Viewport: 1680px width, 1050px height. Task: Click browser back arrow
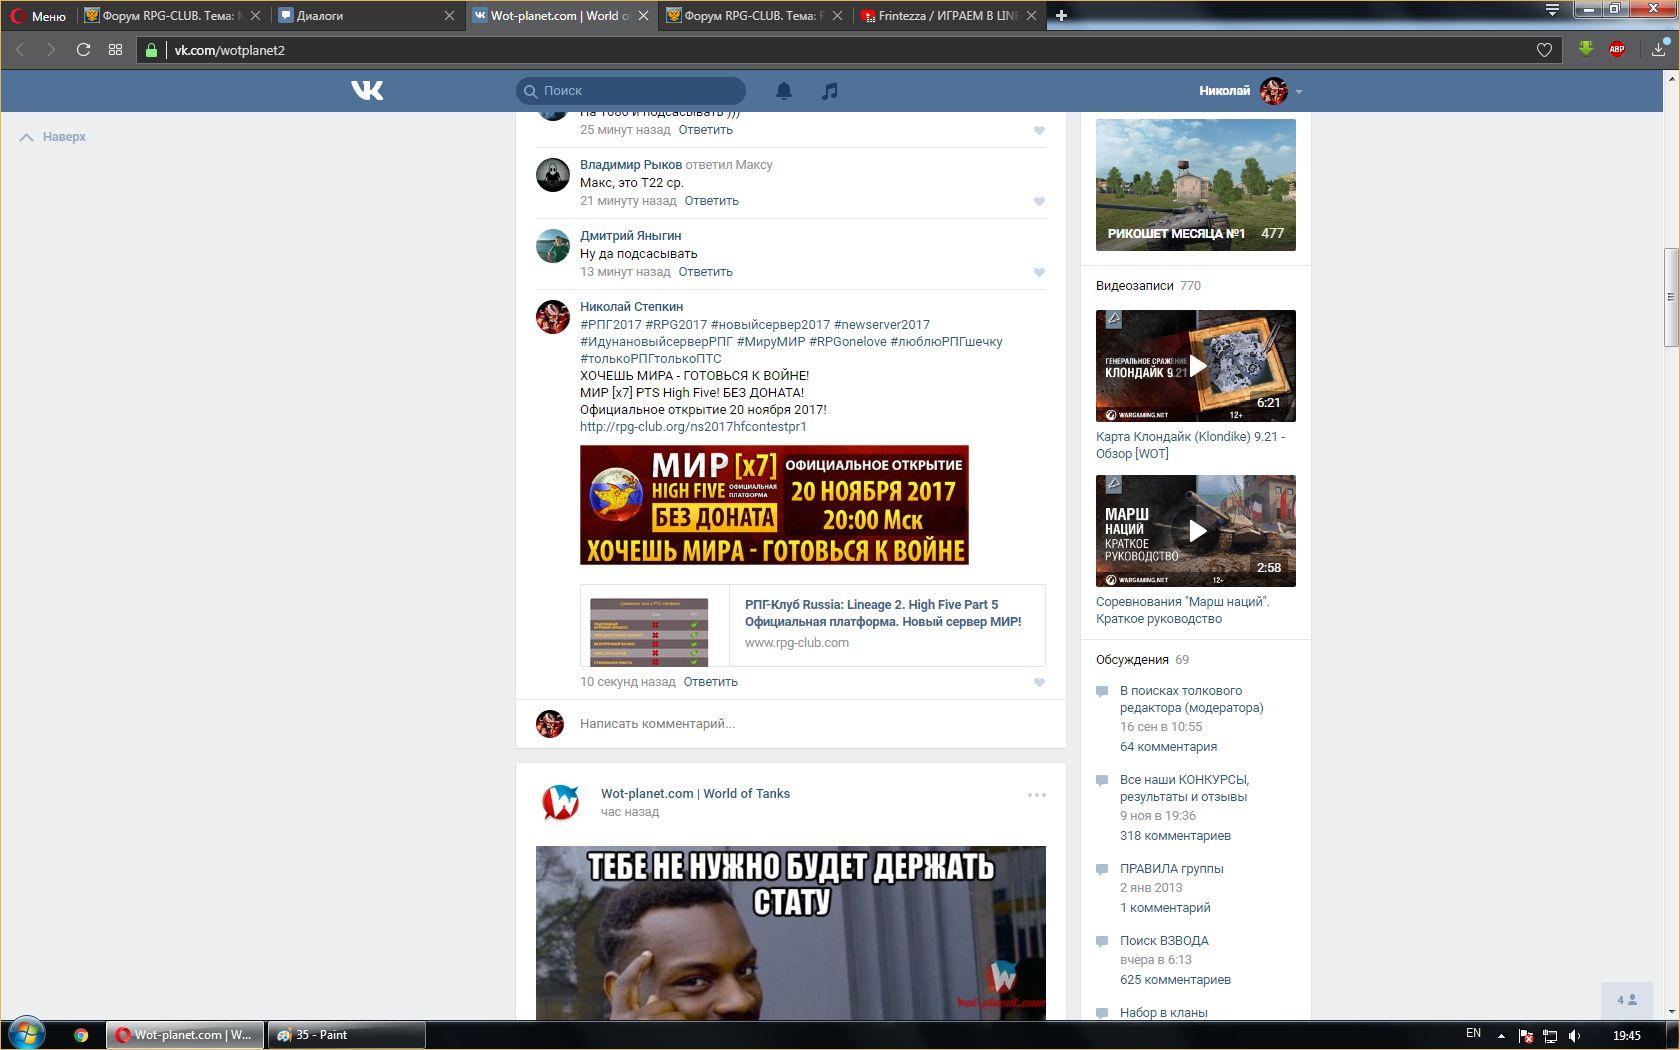click(x=20, y=50)
